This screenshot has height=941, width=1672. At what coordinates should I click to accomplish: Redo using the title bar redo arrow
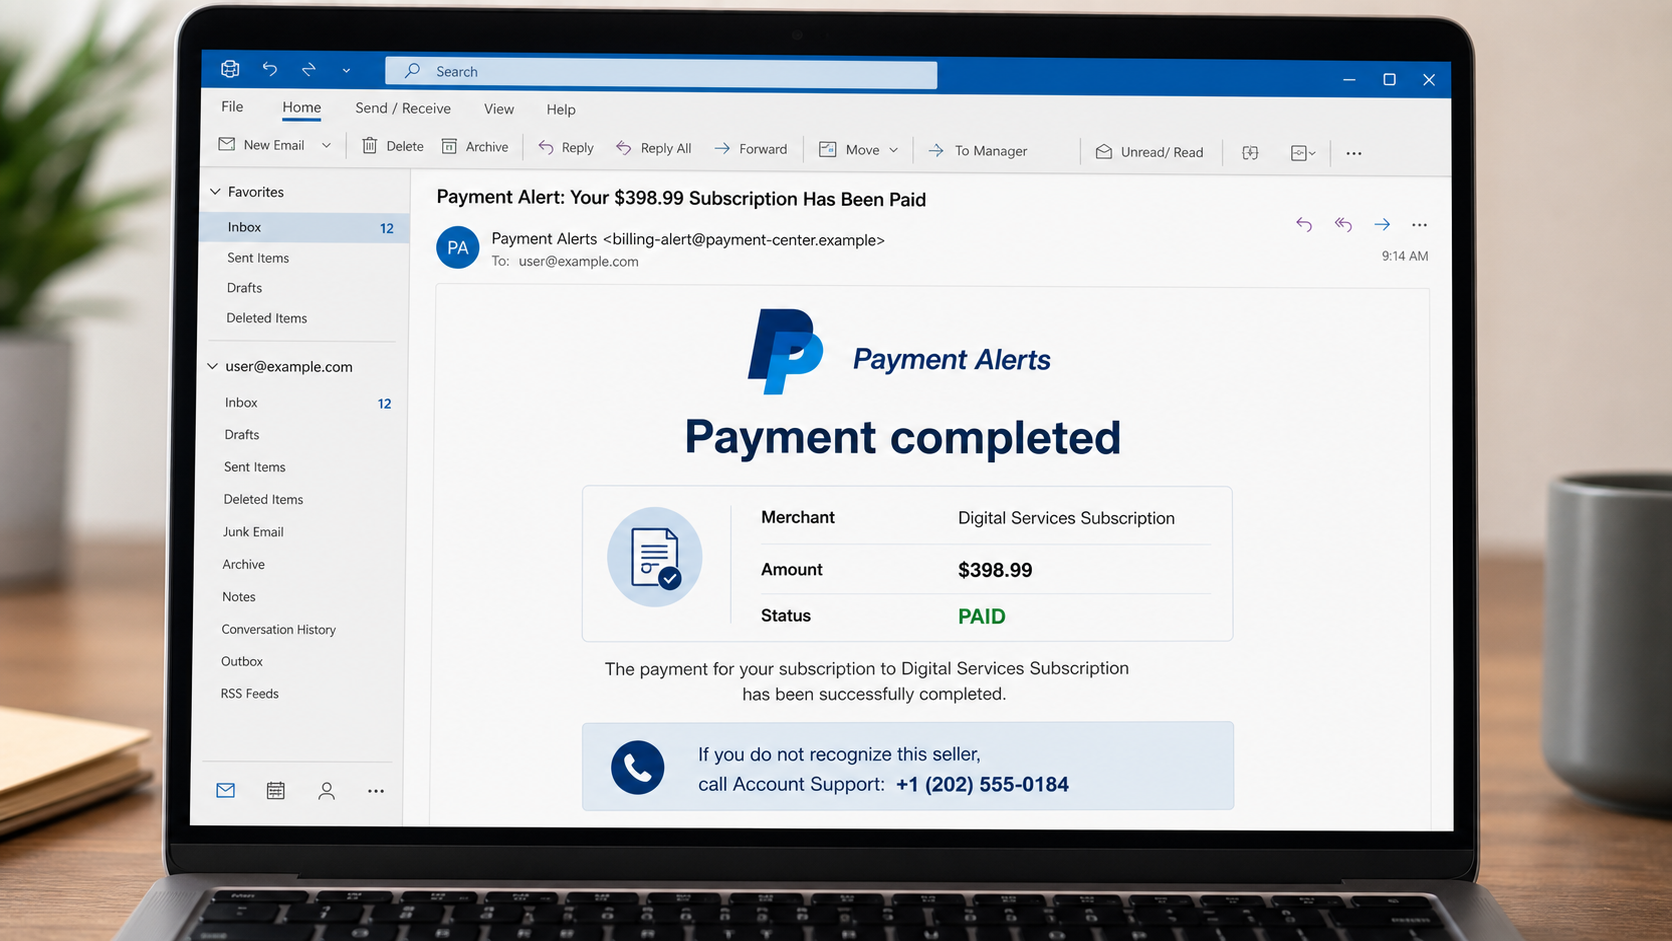[x=308, y=69]
